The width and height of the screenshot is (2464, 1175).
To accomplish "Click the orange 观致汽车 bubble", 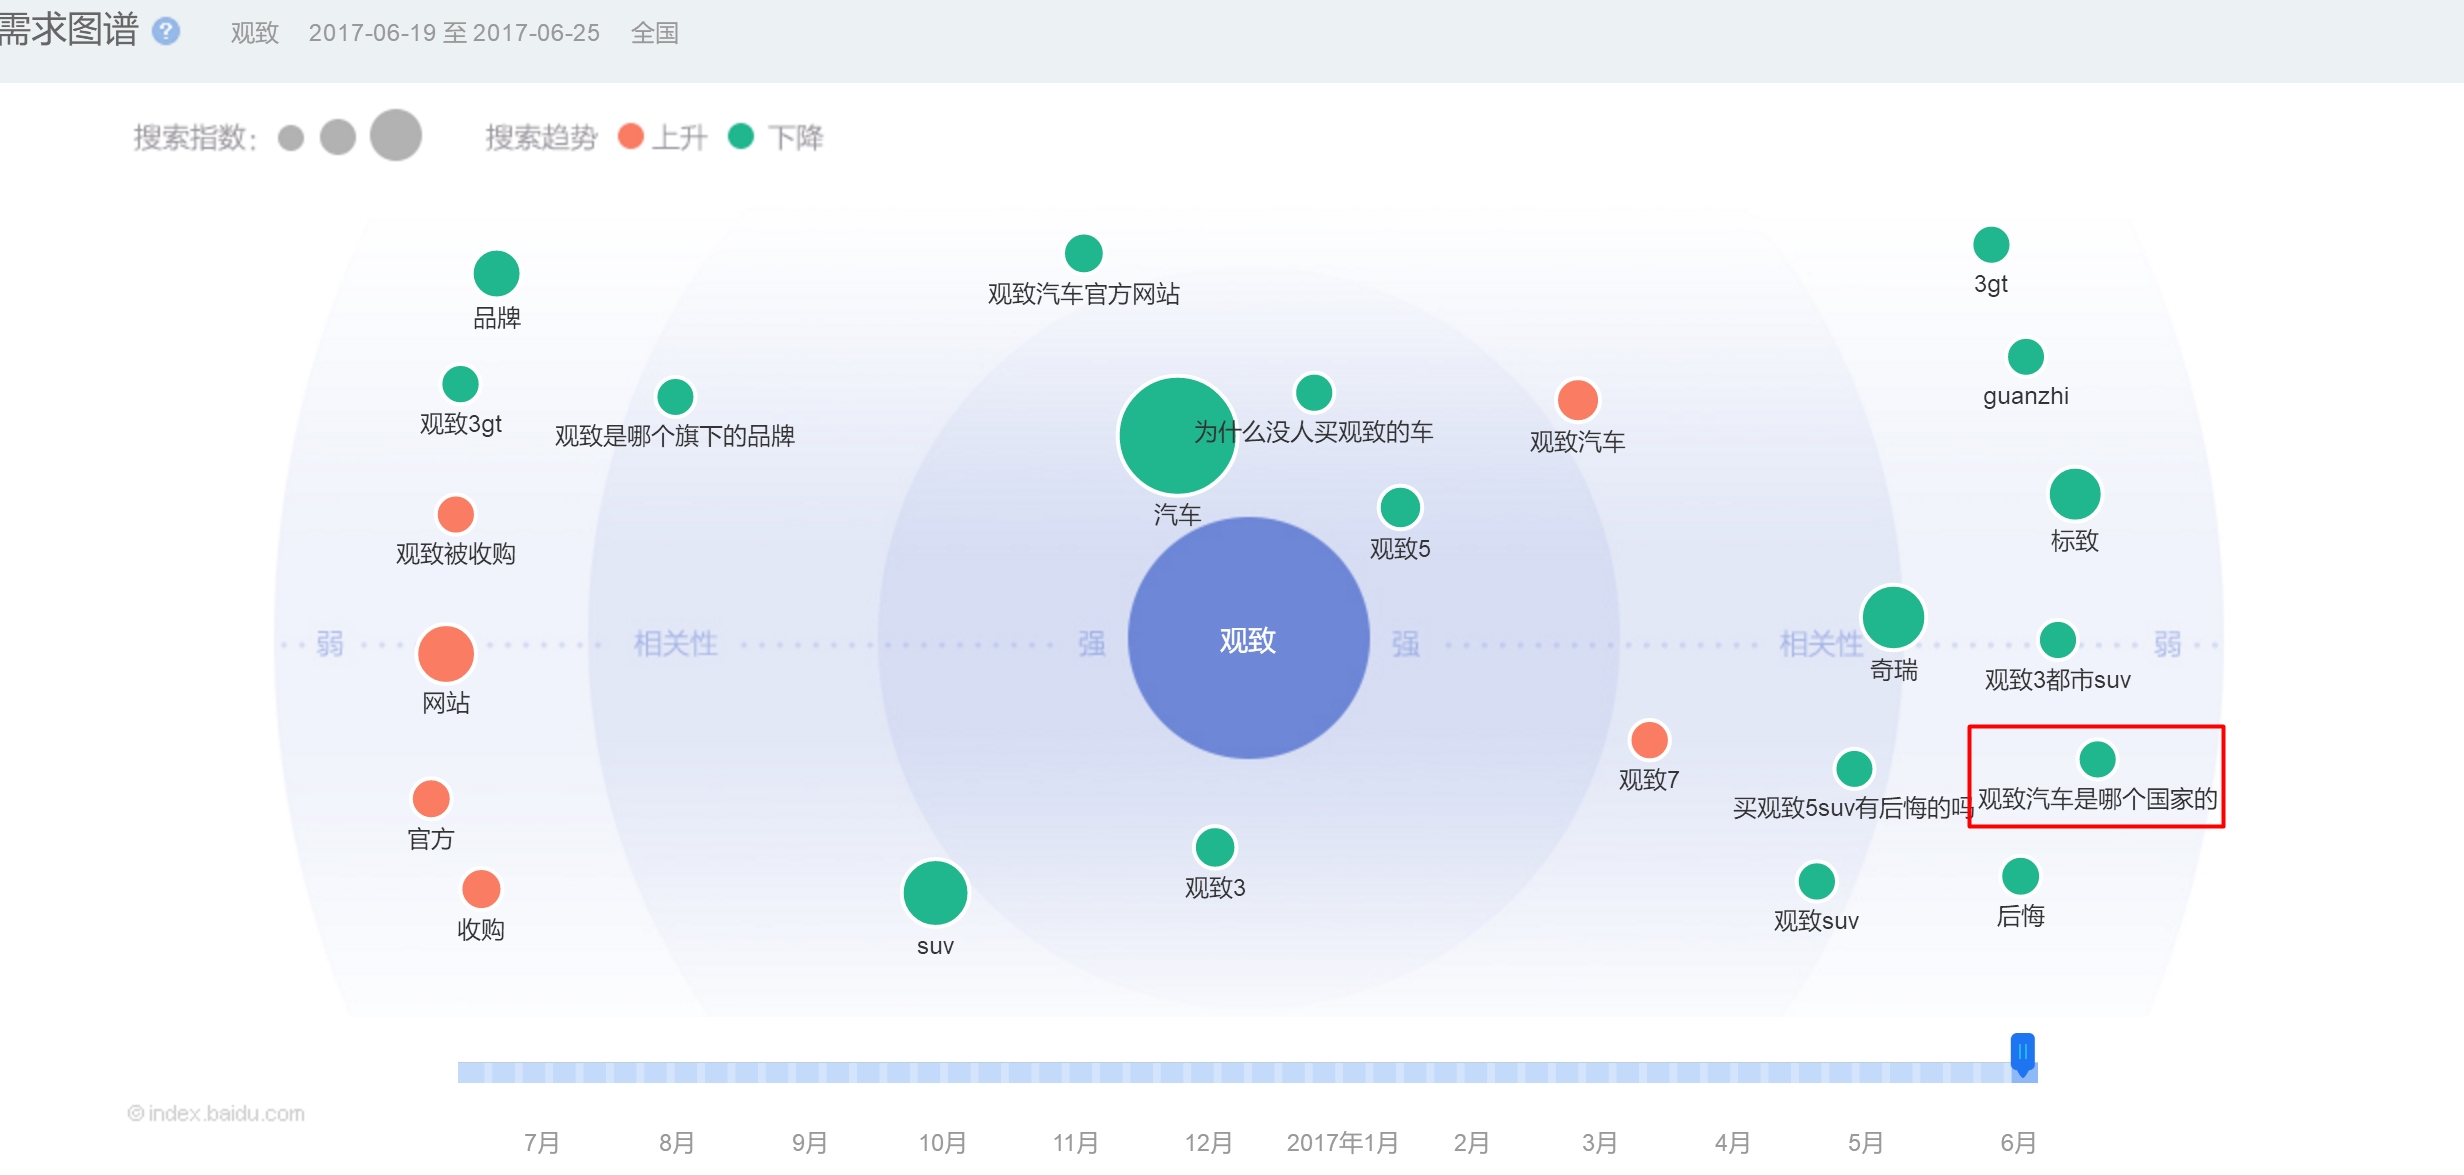I will pos(1578,401).
